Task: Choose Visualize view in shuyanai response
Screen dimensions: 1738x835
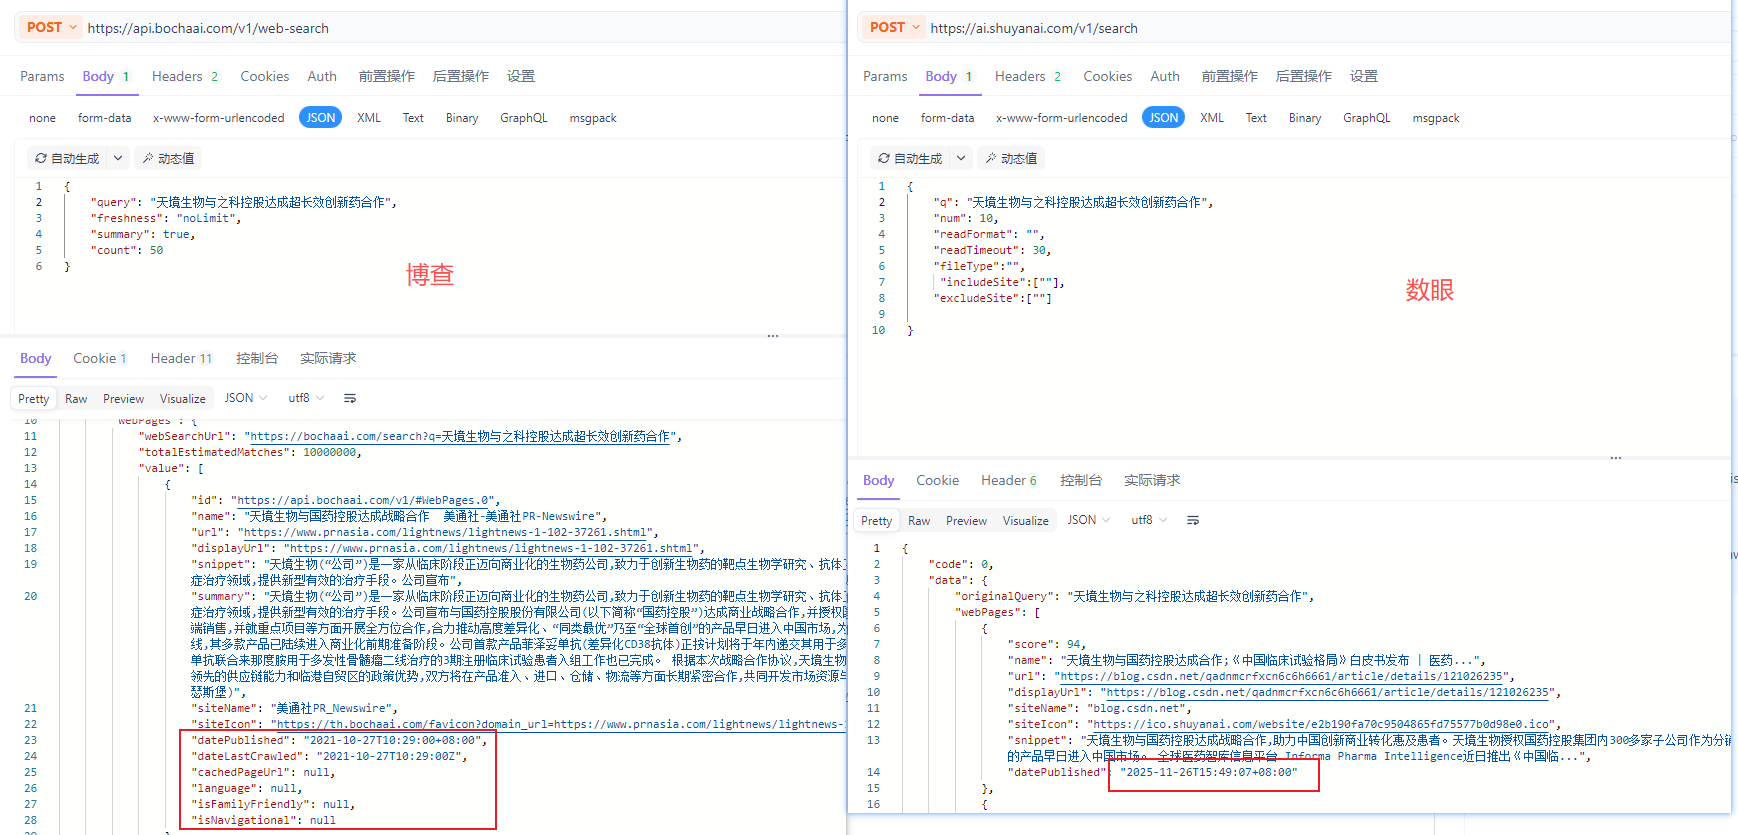Action: tap(1026, 520)
